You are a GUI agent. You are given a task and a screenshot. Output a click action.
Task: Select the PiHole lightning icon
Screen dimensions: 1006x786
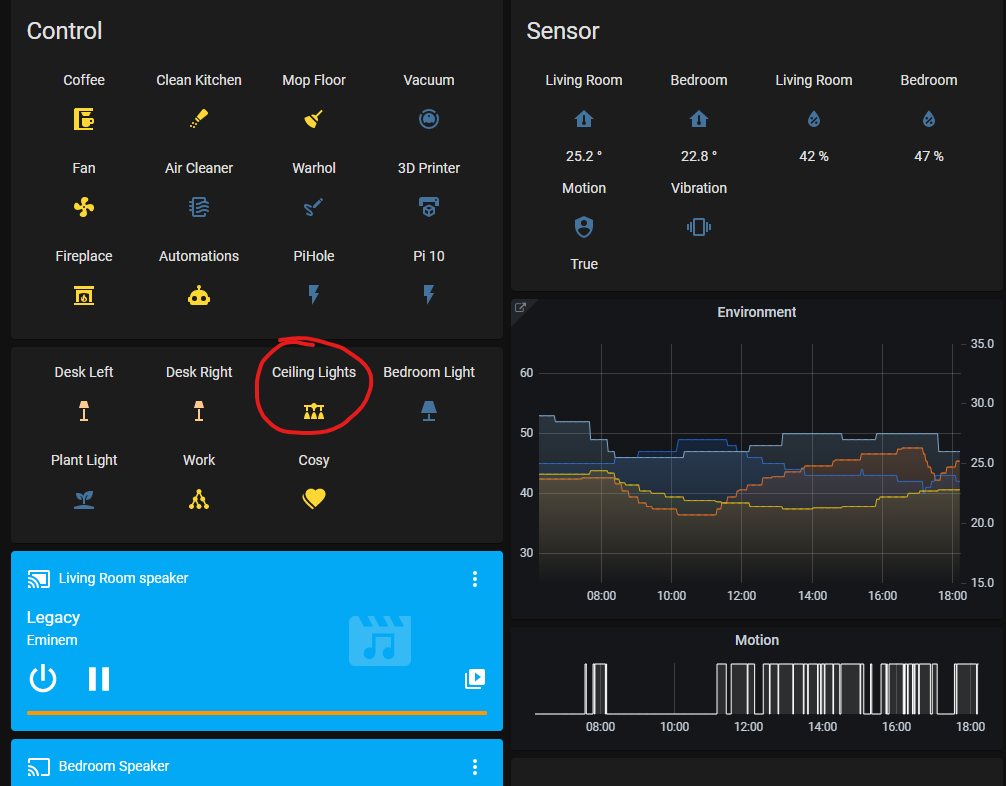click(x=313, y=295)
